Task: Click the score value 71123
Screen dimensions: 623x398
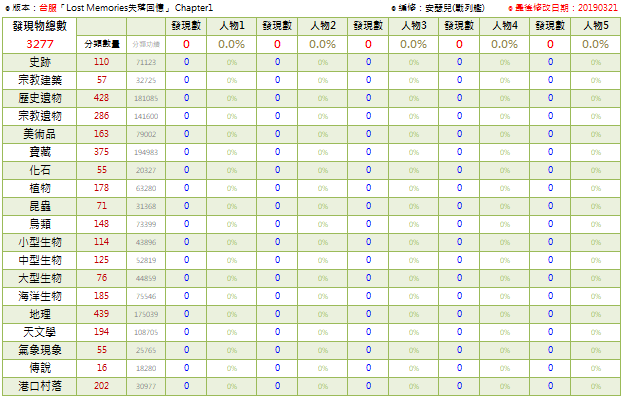Action: pyautogui.click(x=146, y=62)
